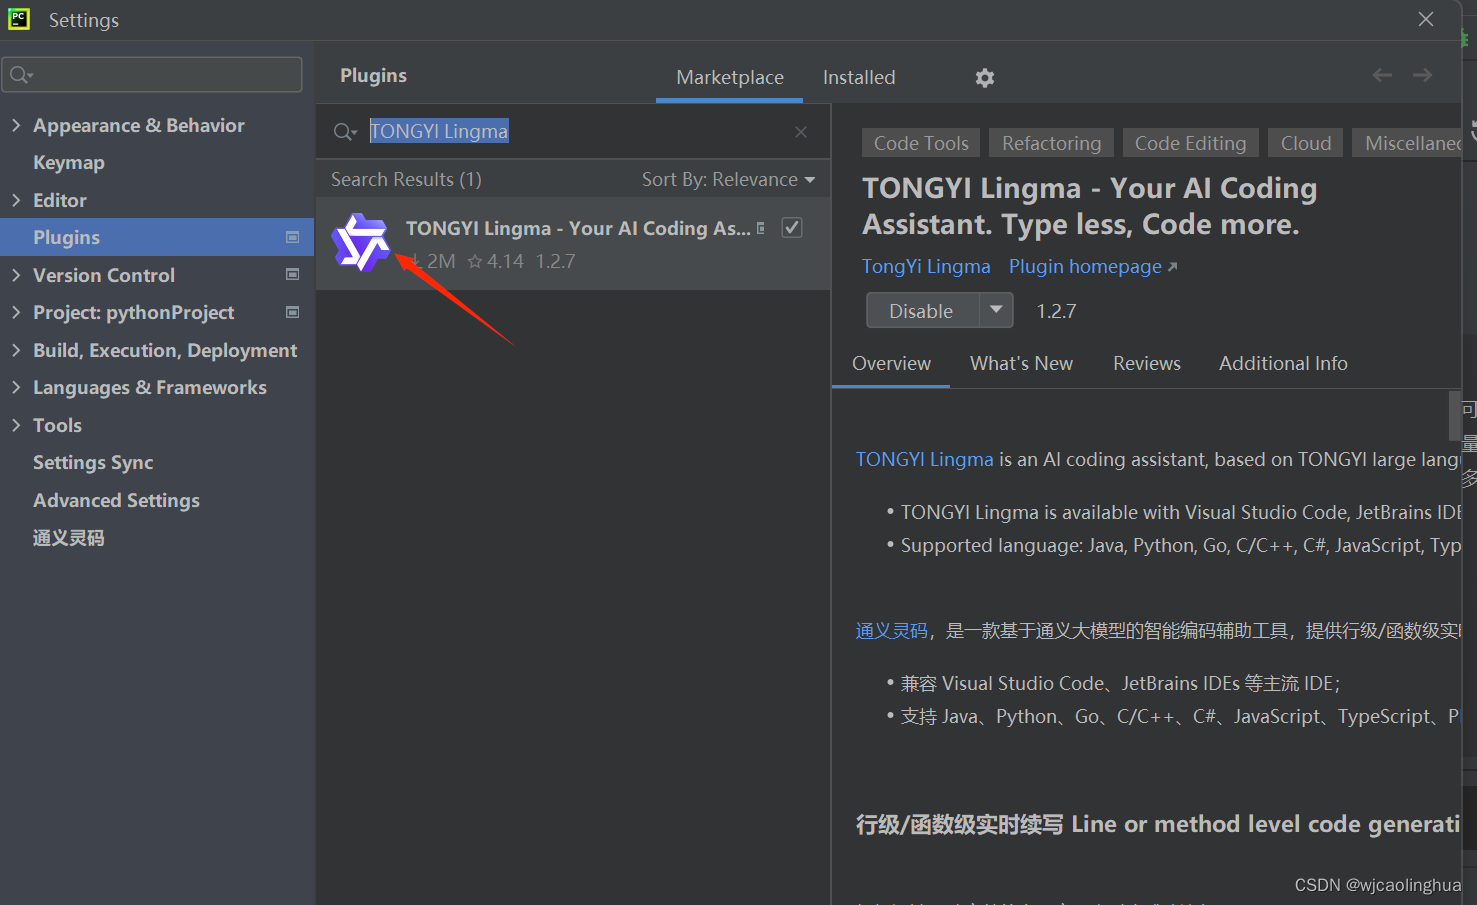Switch to the Marketplace tab

(x=730, y=77)
